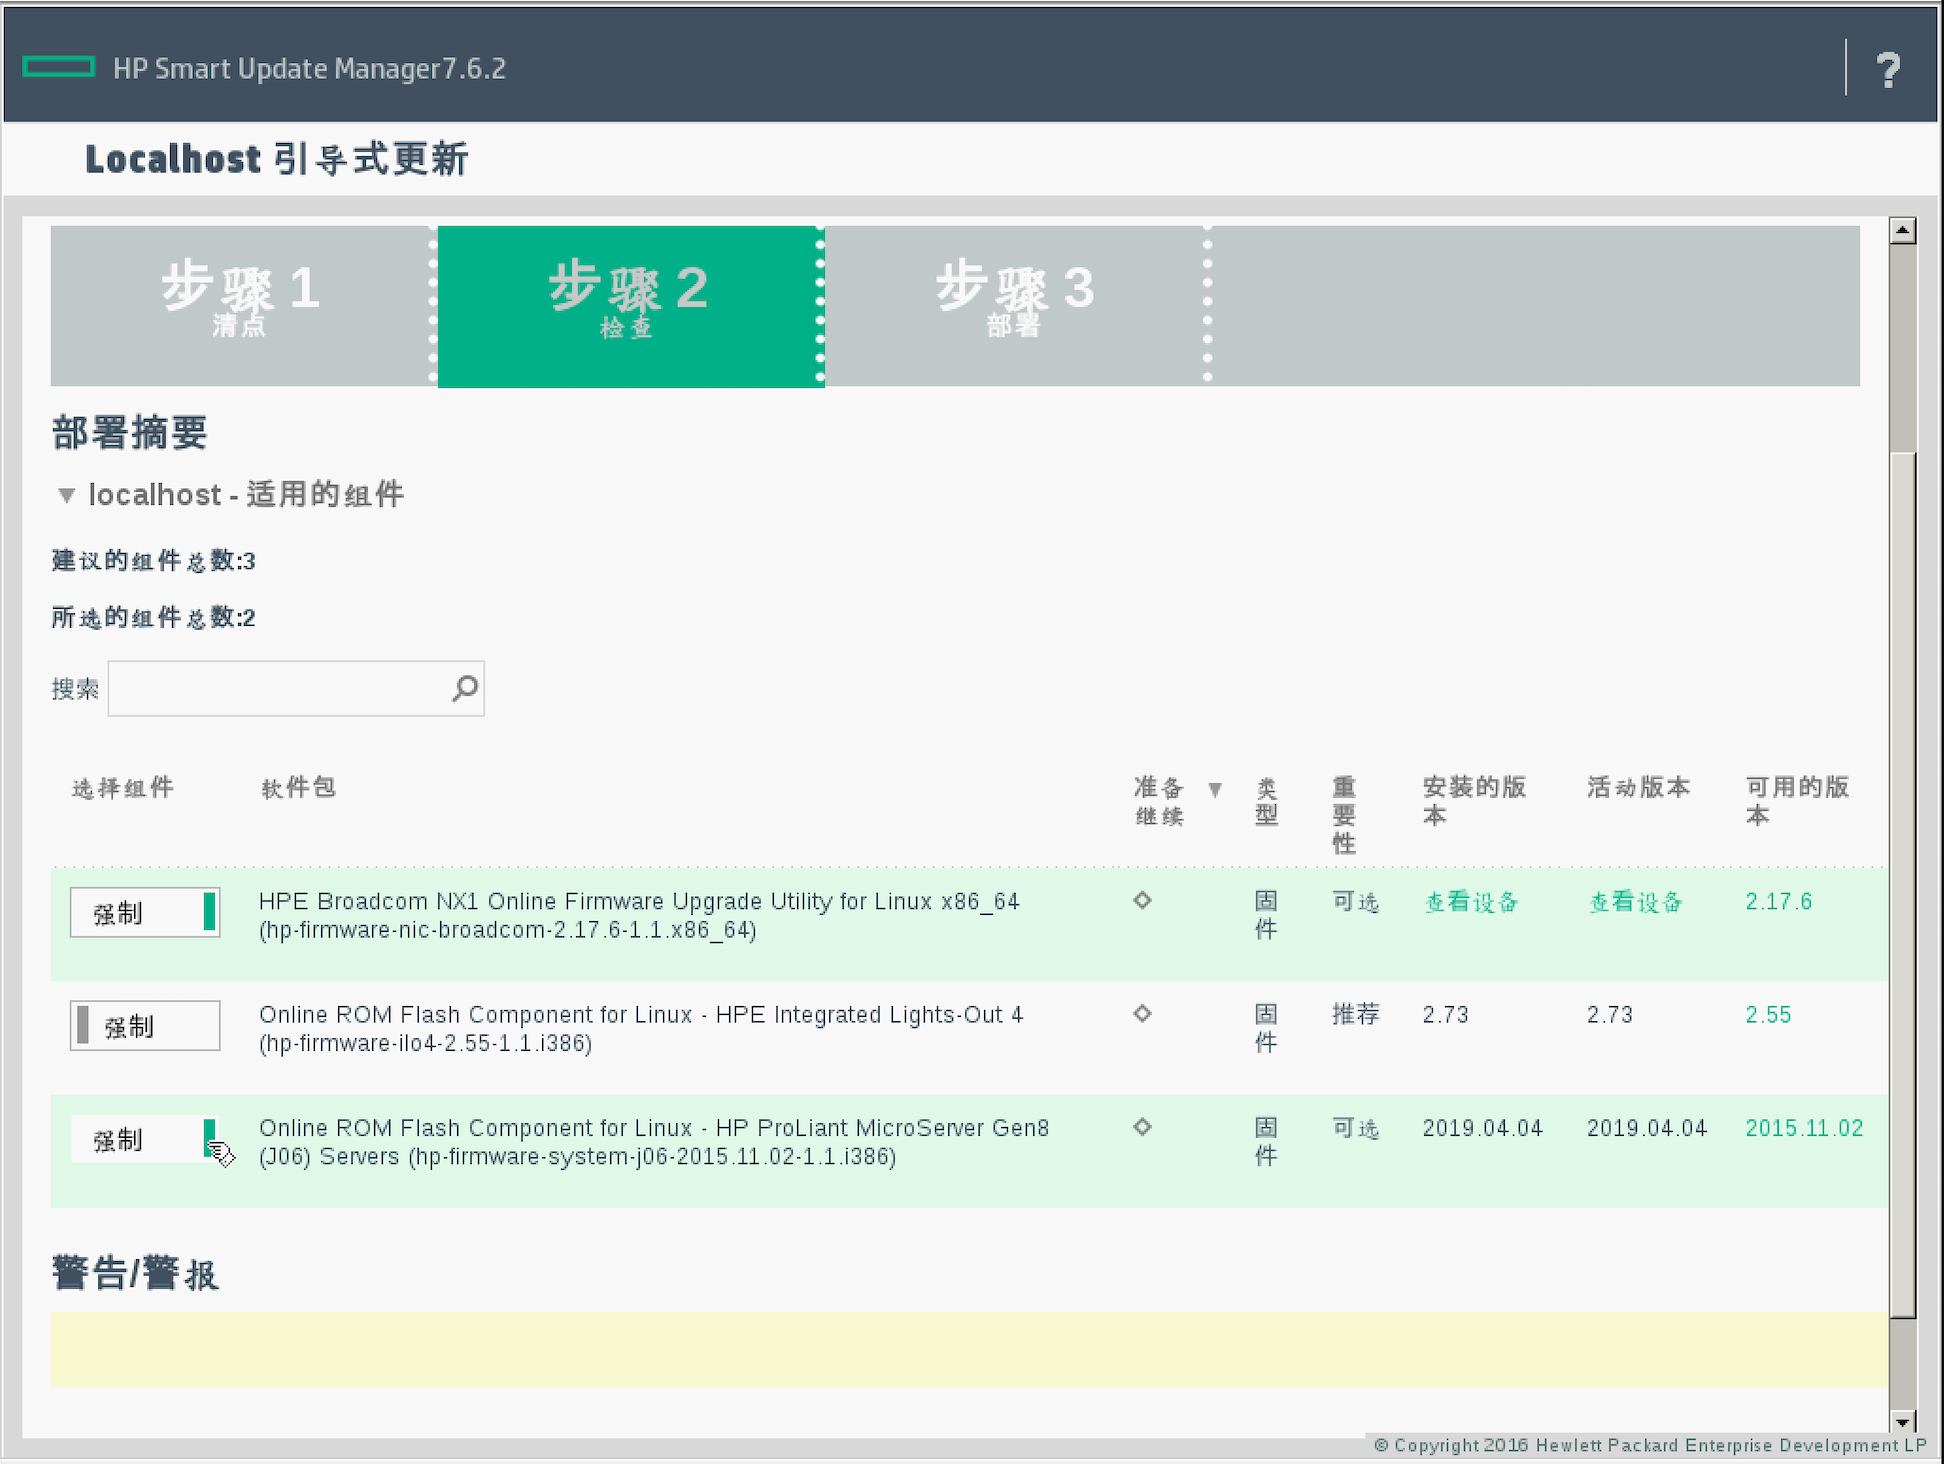Image resolution: width=1944 pixels, height=1464 pixels.
Task: Select HPE Broadcom NX1 Online Firmware package text
Action: pos(639,915)
